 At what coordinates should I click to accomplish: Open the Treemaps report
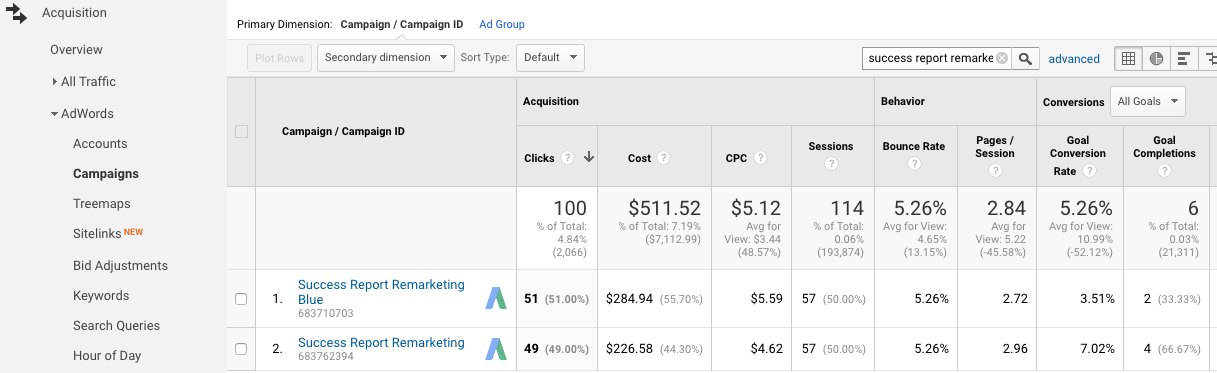tap(102, 204)
